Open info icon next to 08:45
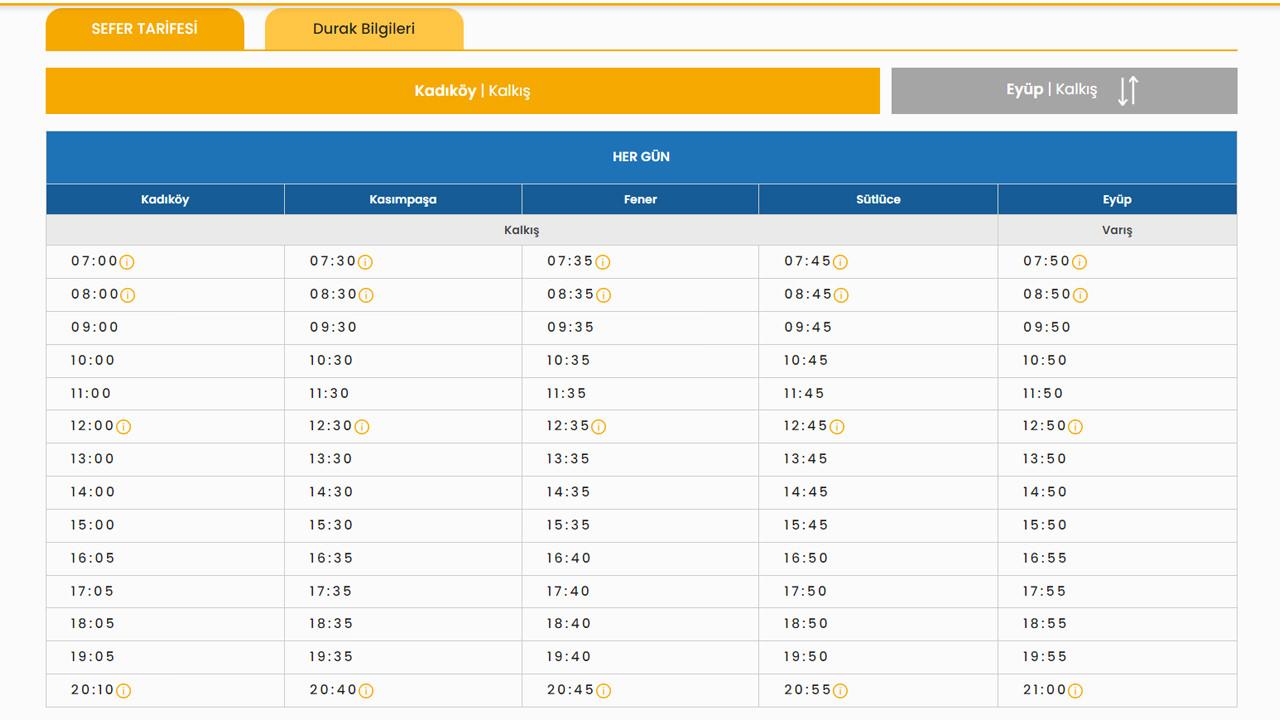1280x720 pixels. point(841,295)
